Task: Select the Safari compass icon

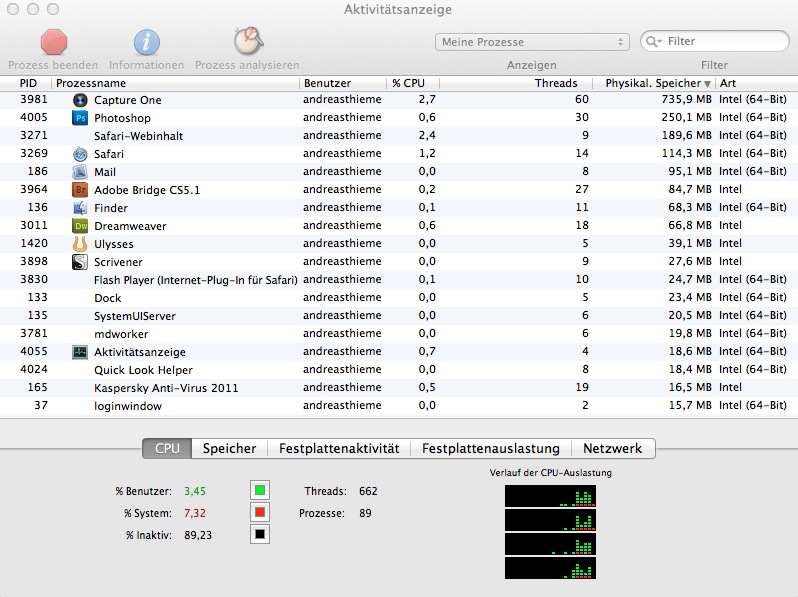Action: pos(80,154)
